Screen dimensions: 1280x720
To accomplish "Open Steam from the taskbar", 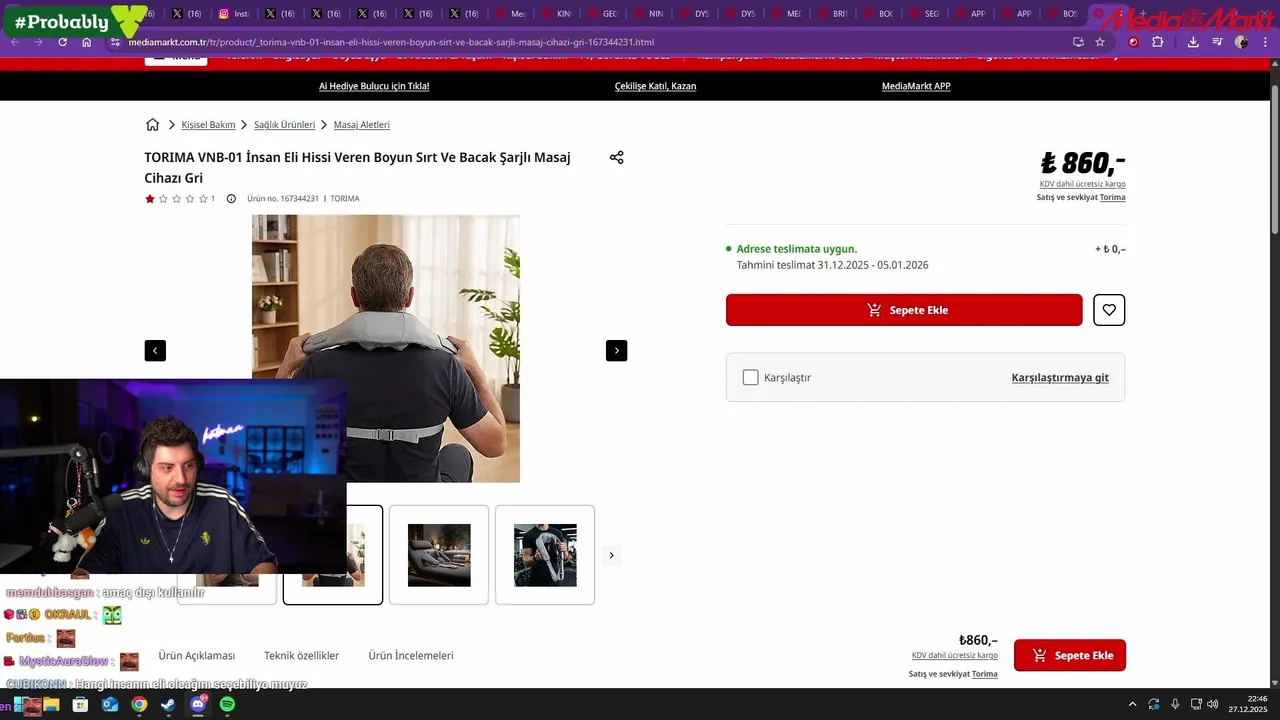I will (x=168, y=705).
